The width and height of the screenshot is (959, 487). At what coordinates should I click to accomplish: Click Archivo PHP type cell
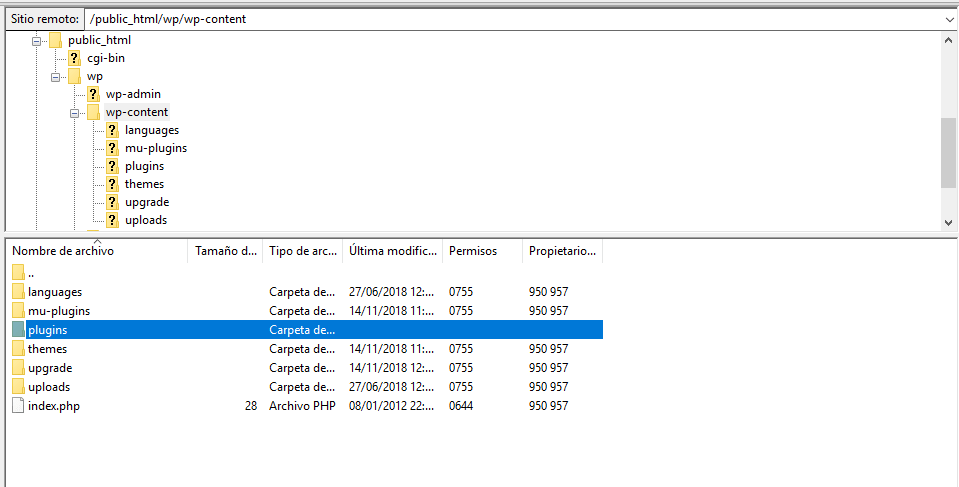[x=302, y=406]
